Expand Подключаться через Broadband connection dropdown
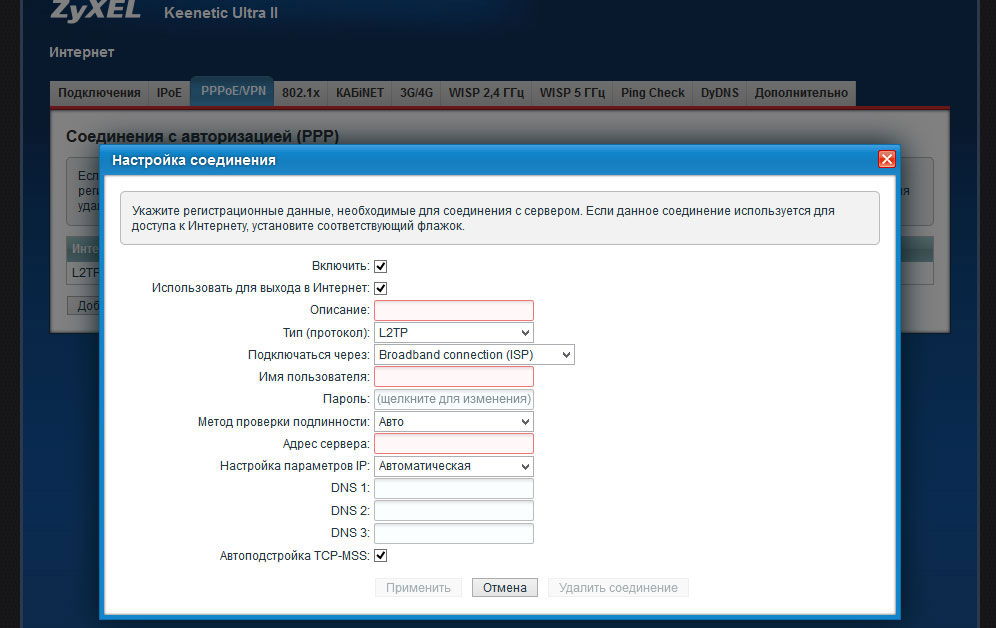 click(474, 355)
